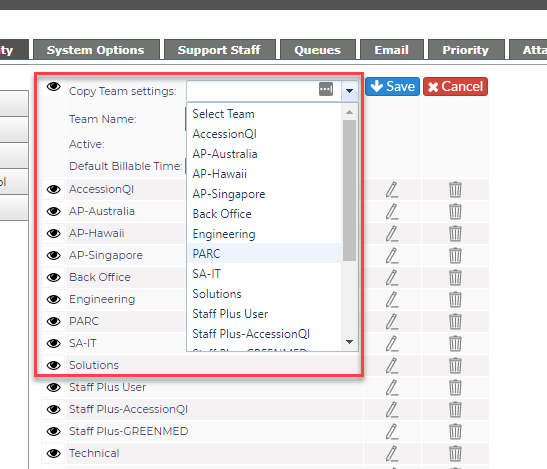Toggle eye icon beside Technical team

click(x=53, y=453)
